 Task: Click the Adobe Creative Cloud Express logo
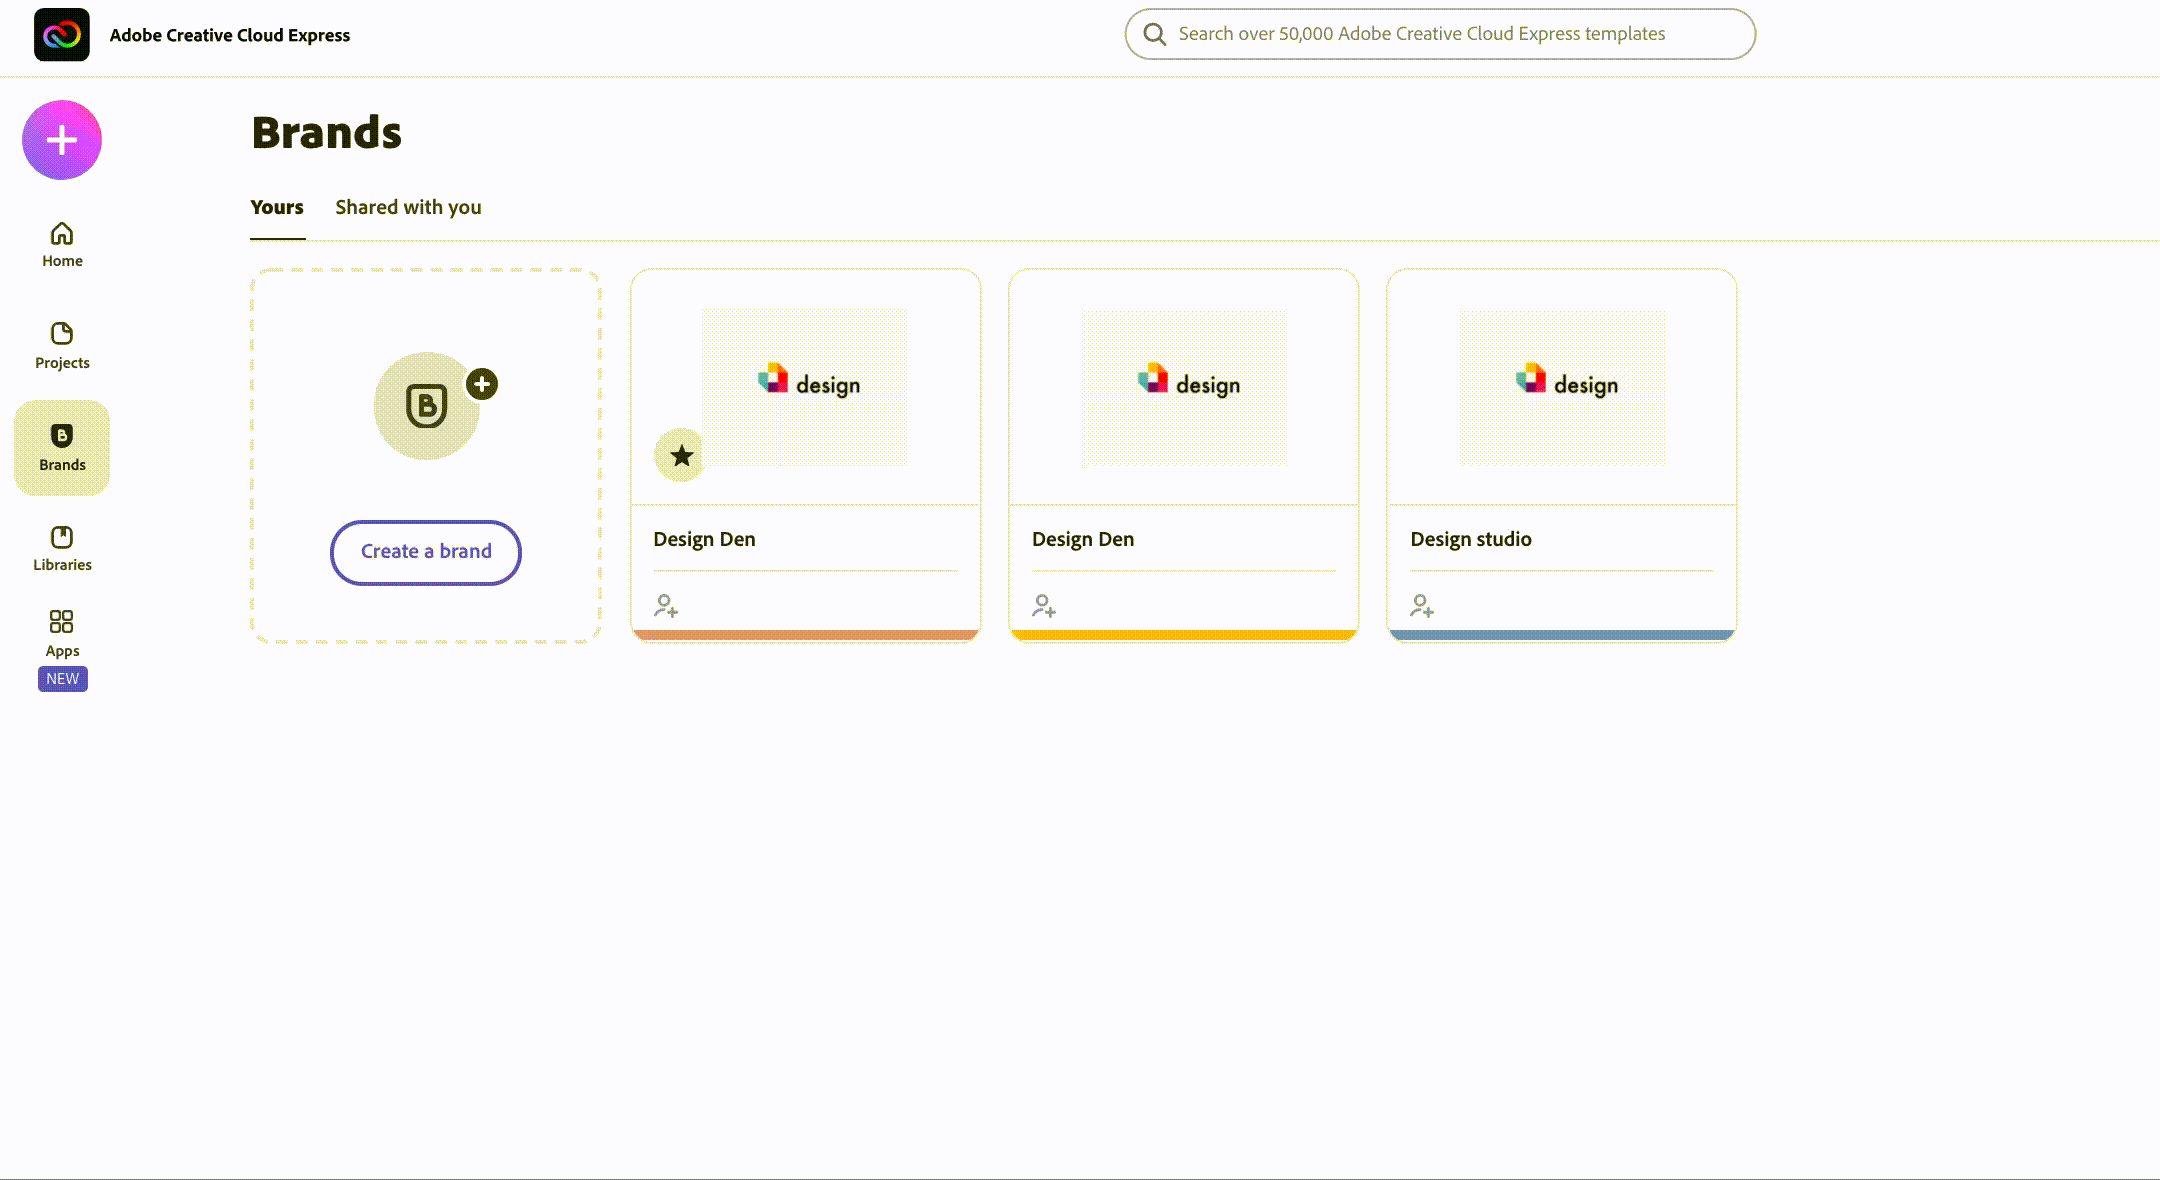(62, 35)
